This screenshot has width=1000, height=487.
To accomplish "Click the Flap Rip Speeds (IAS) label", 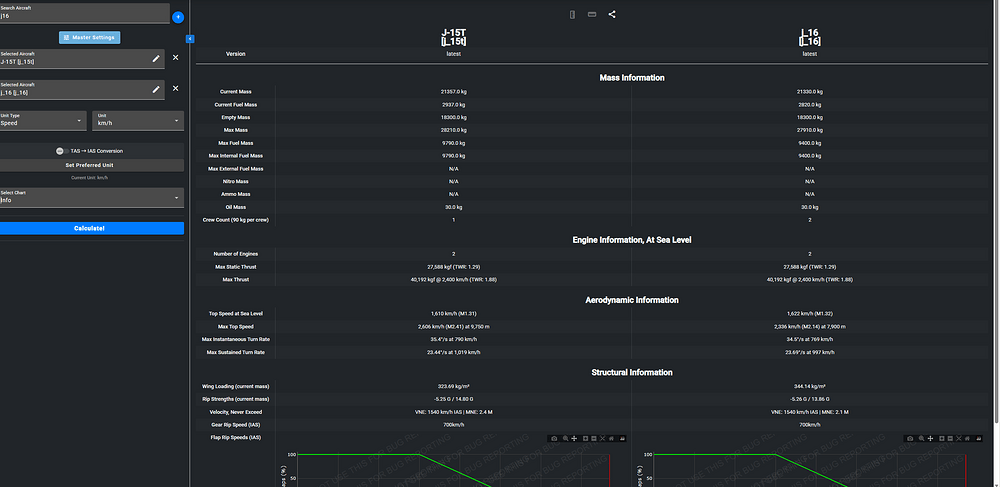I will click(235, 437).
